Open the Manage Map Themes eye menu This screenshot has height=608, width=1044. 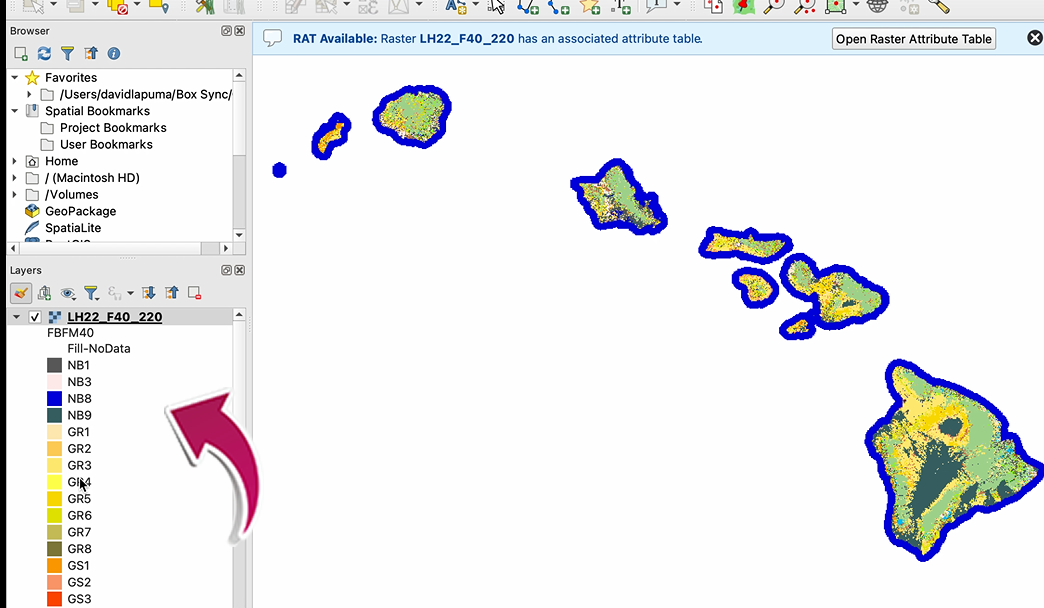(x=67, y=293)
